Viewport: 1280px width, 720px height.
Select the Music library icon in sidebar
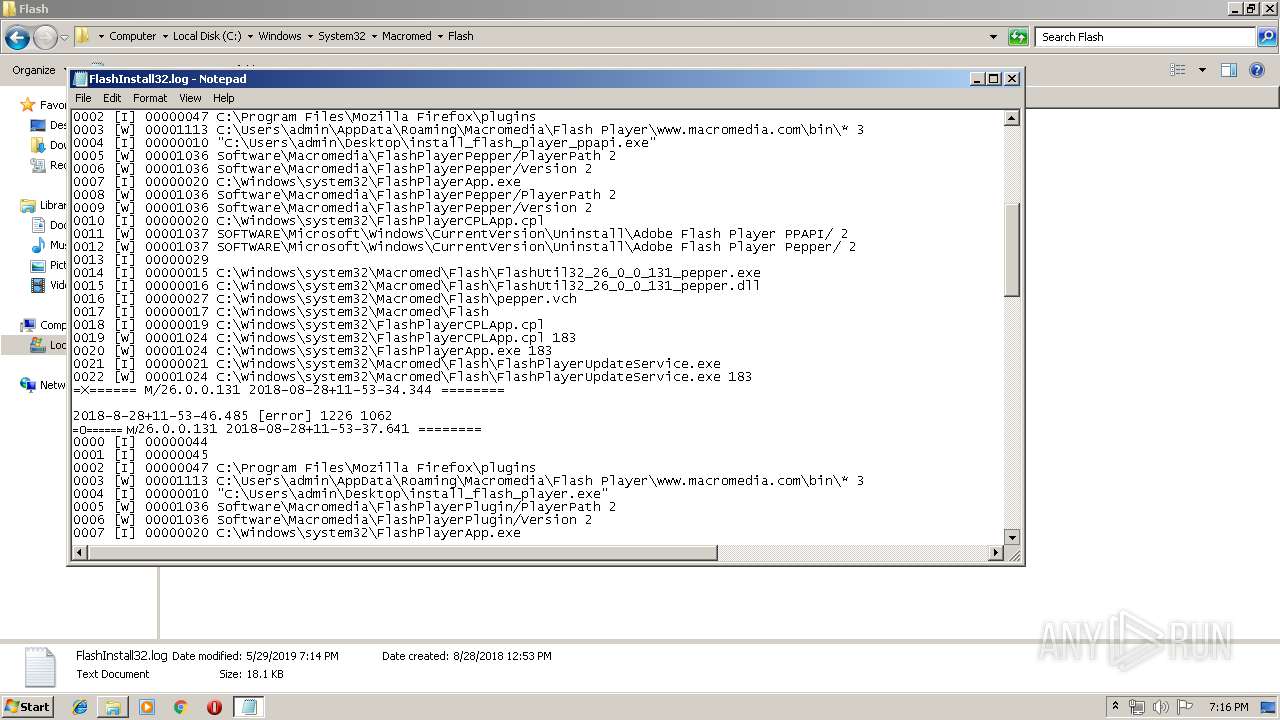tap(38, 245)
